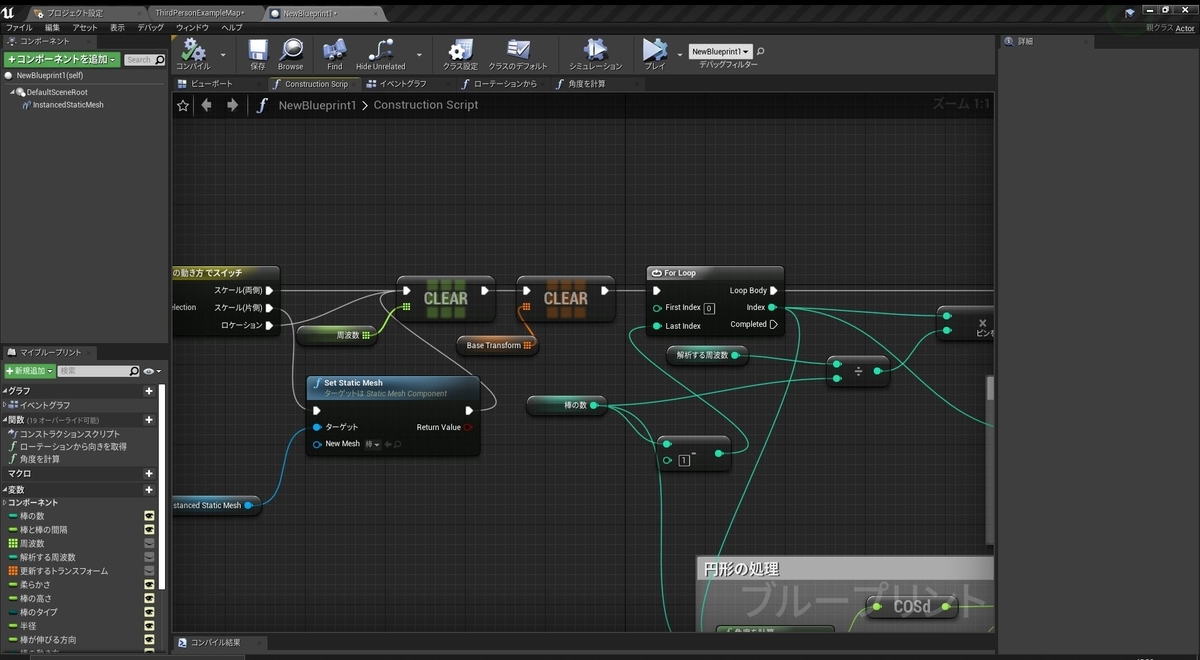Open the デバッグ menu
Image resolution: width=1200 pixels, height=660 pixels.
click(x=150, y=27)
